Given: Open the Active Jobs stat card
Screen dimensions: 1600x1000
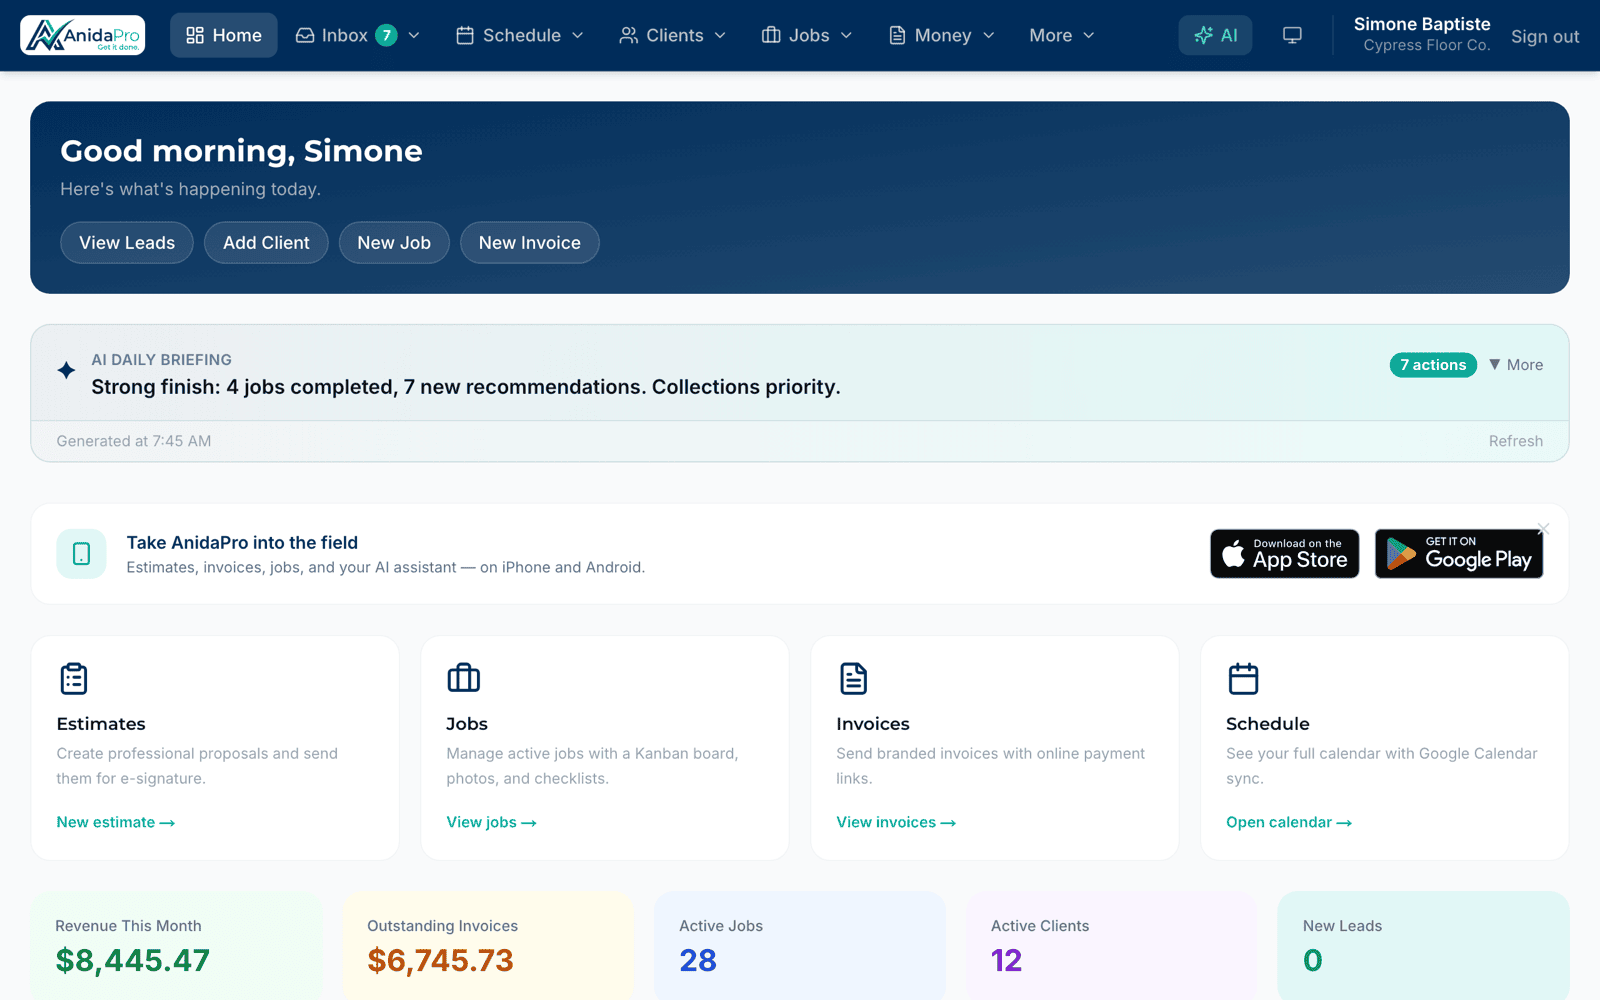Looking at the screenshot, I should [x=800, y=946].
